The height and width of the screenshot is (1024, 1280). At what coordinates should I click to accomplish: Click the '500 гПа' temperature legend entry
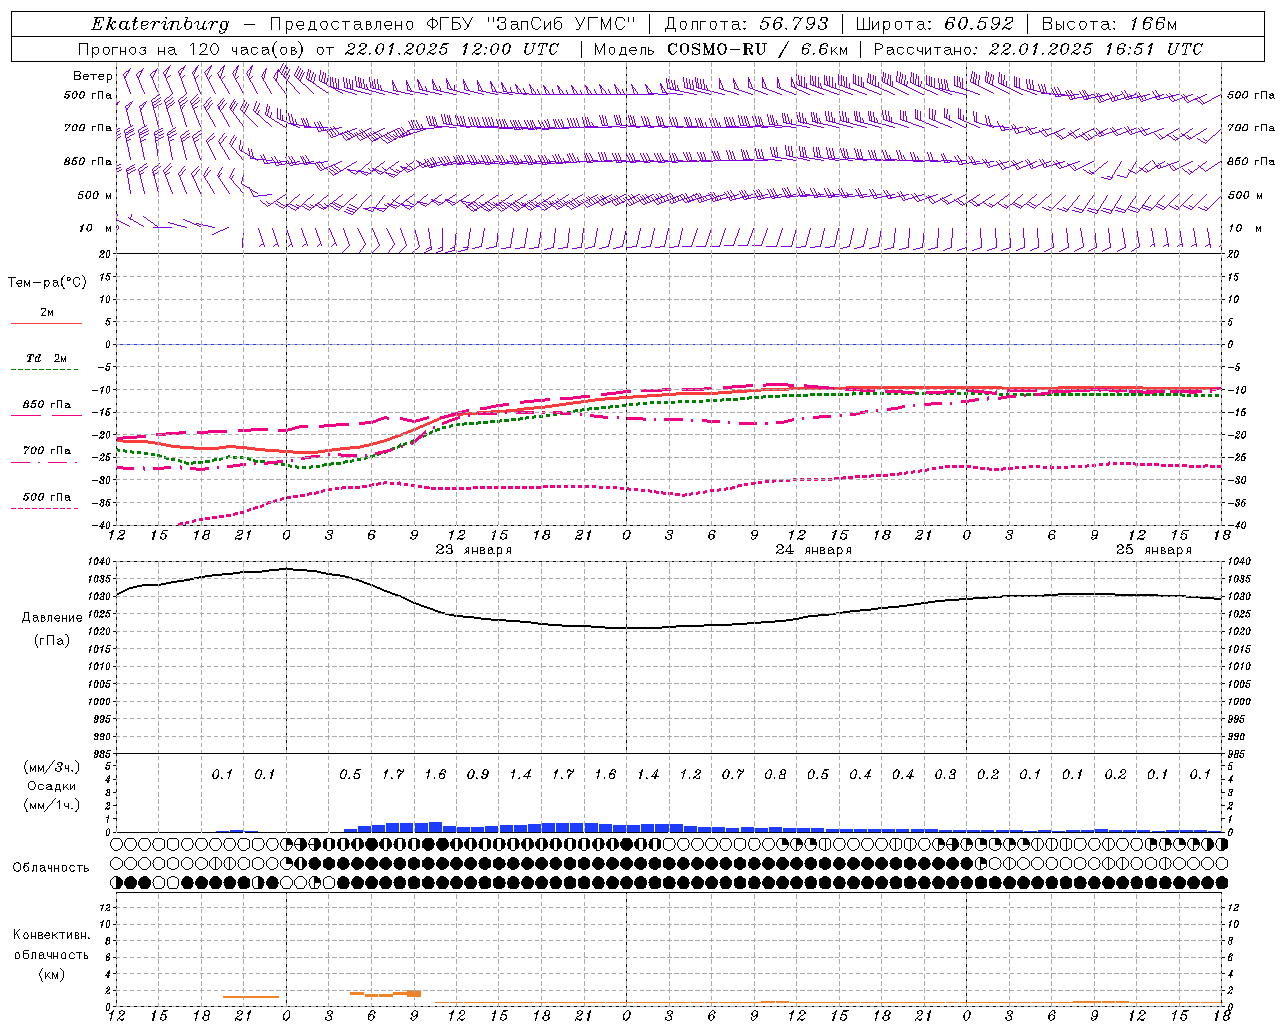[47, 497]
